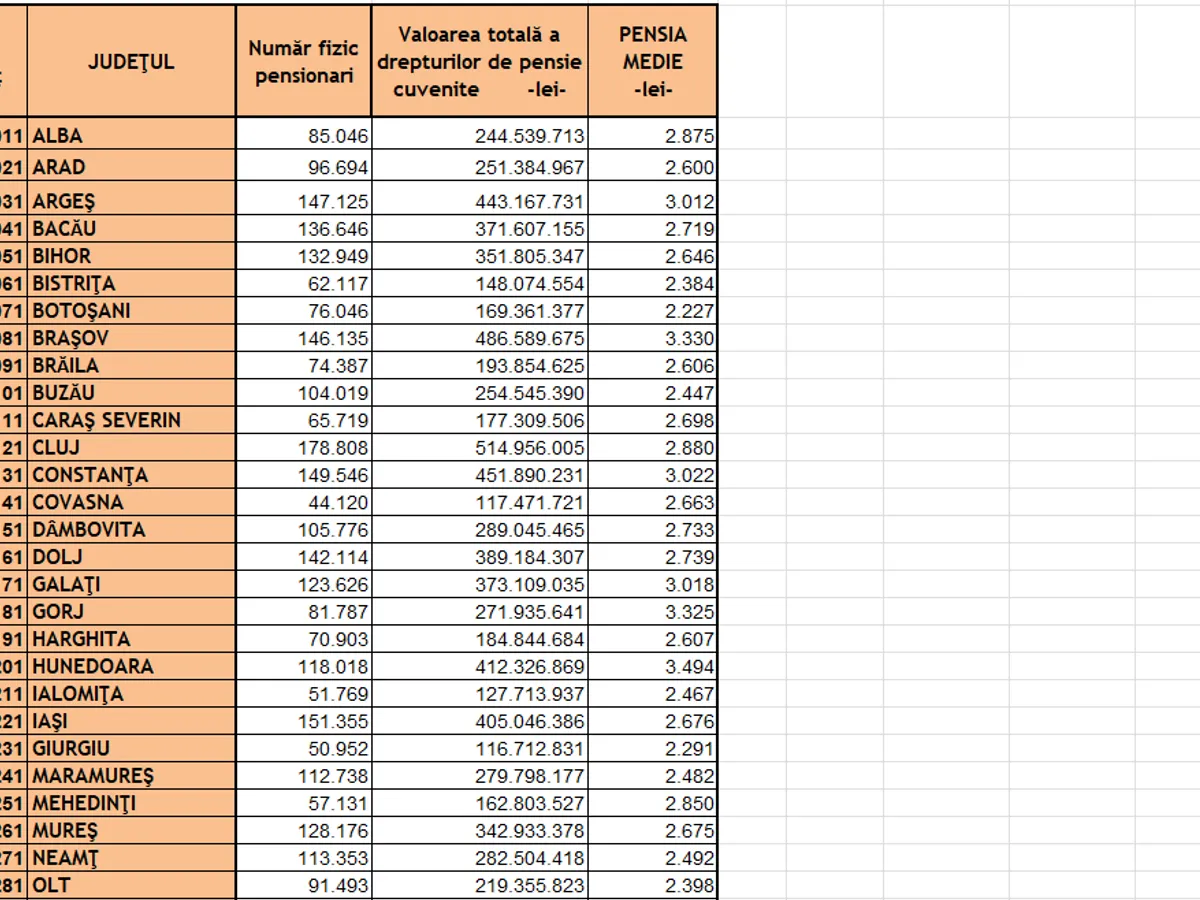Click the BACĂU county cell

click(131, 229)
